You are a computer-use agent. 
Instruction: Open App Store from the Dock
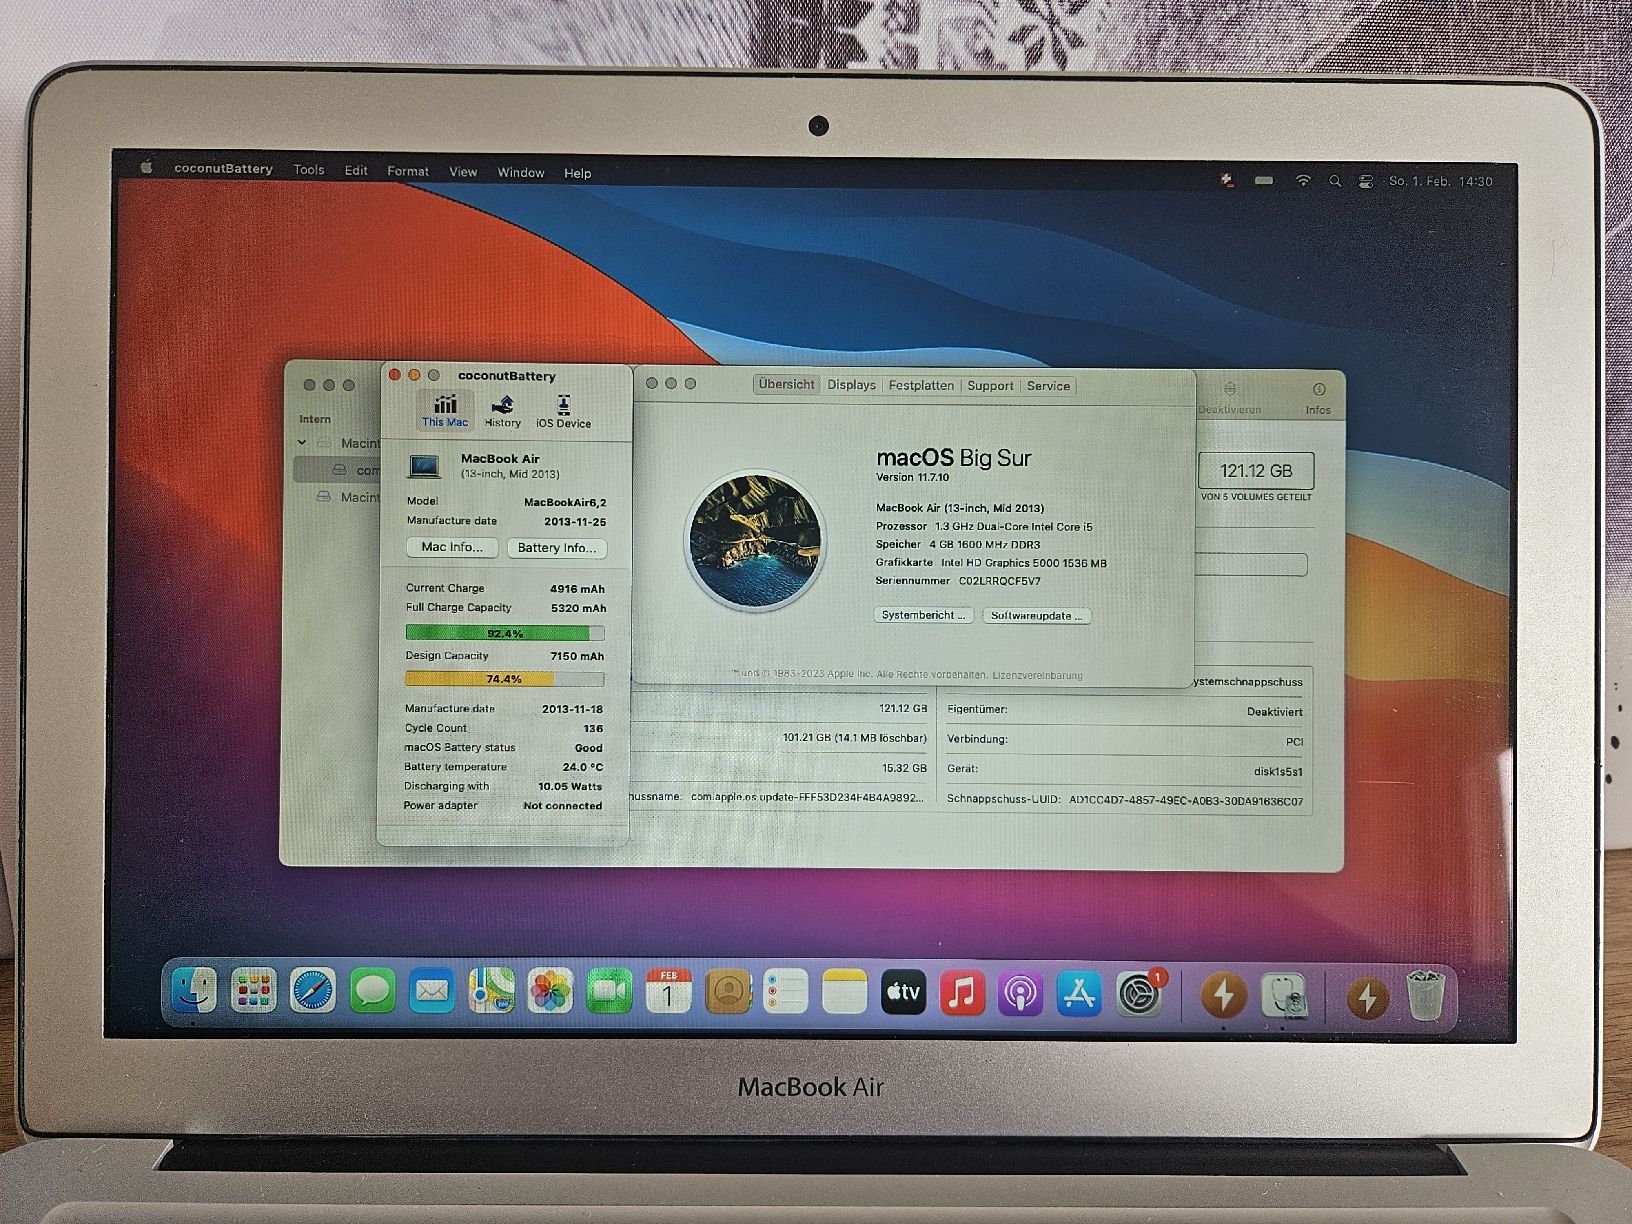[x=1079, y=994]
